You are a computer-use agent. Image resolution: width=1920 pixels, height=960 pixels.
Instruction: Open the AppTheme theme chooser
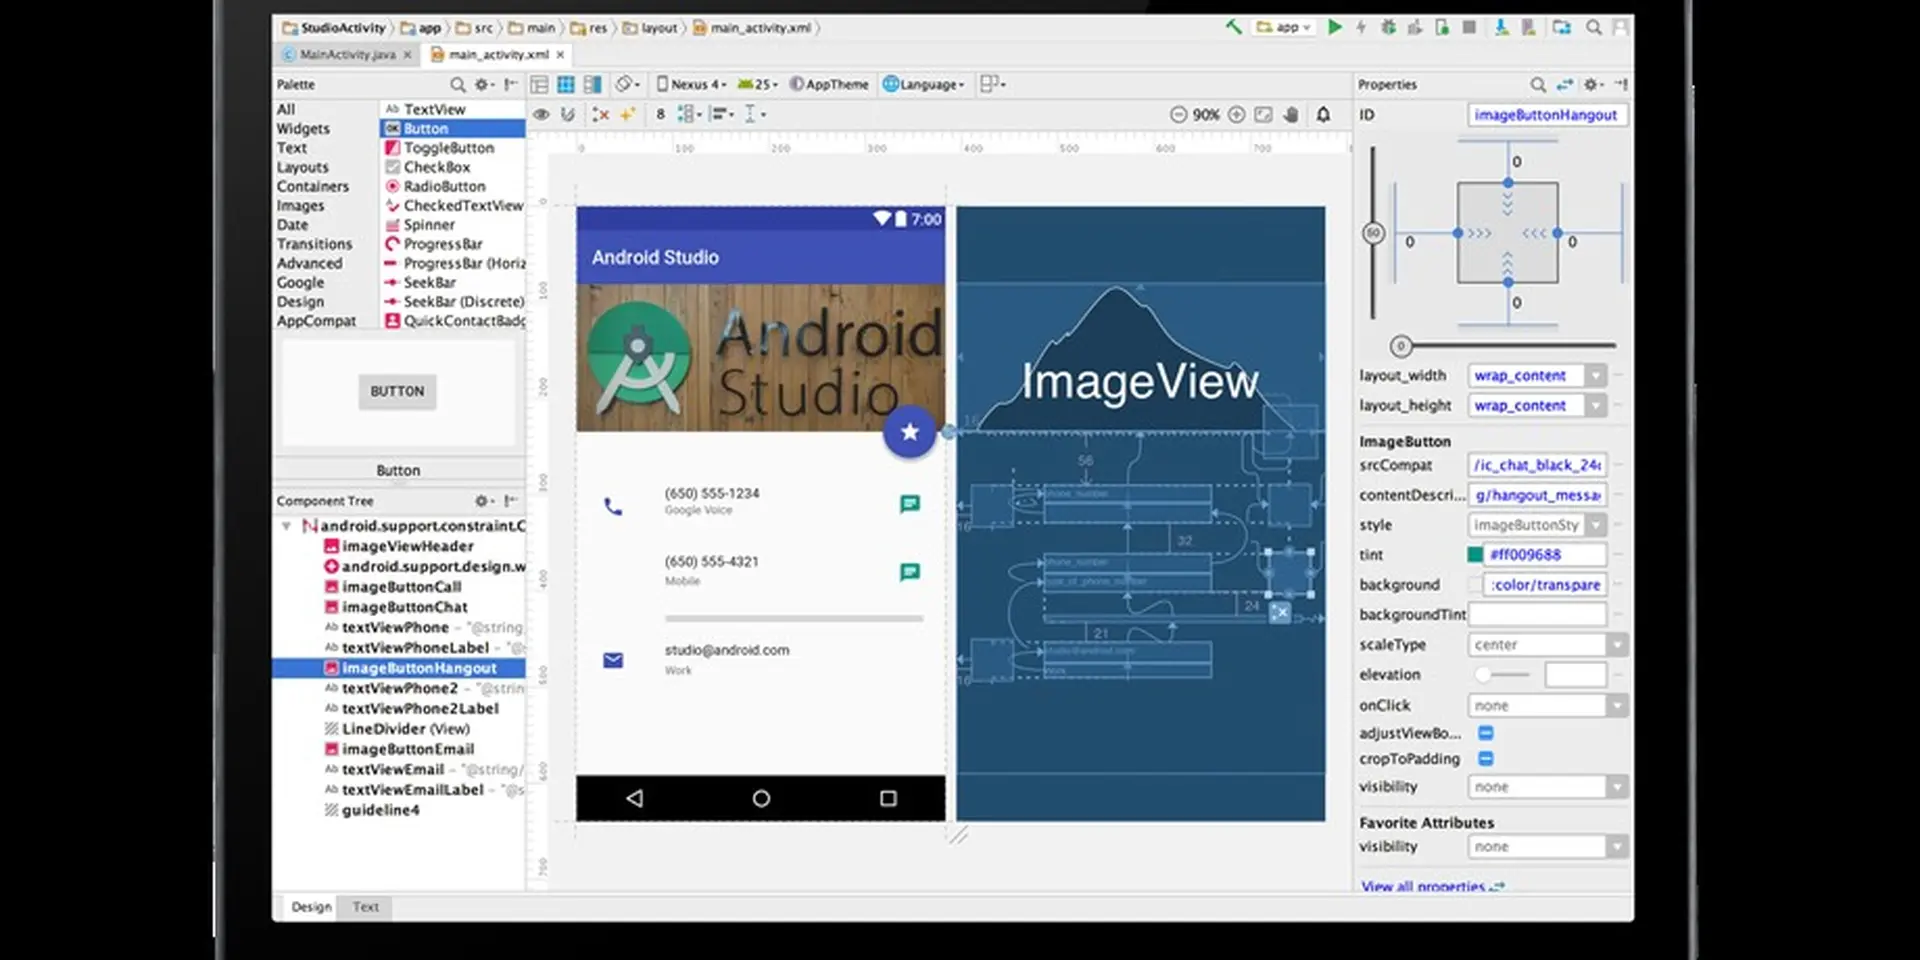pyautogui.click(x=830, y=84)
